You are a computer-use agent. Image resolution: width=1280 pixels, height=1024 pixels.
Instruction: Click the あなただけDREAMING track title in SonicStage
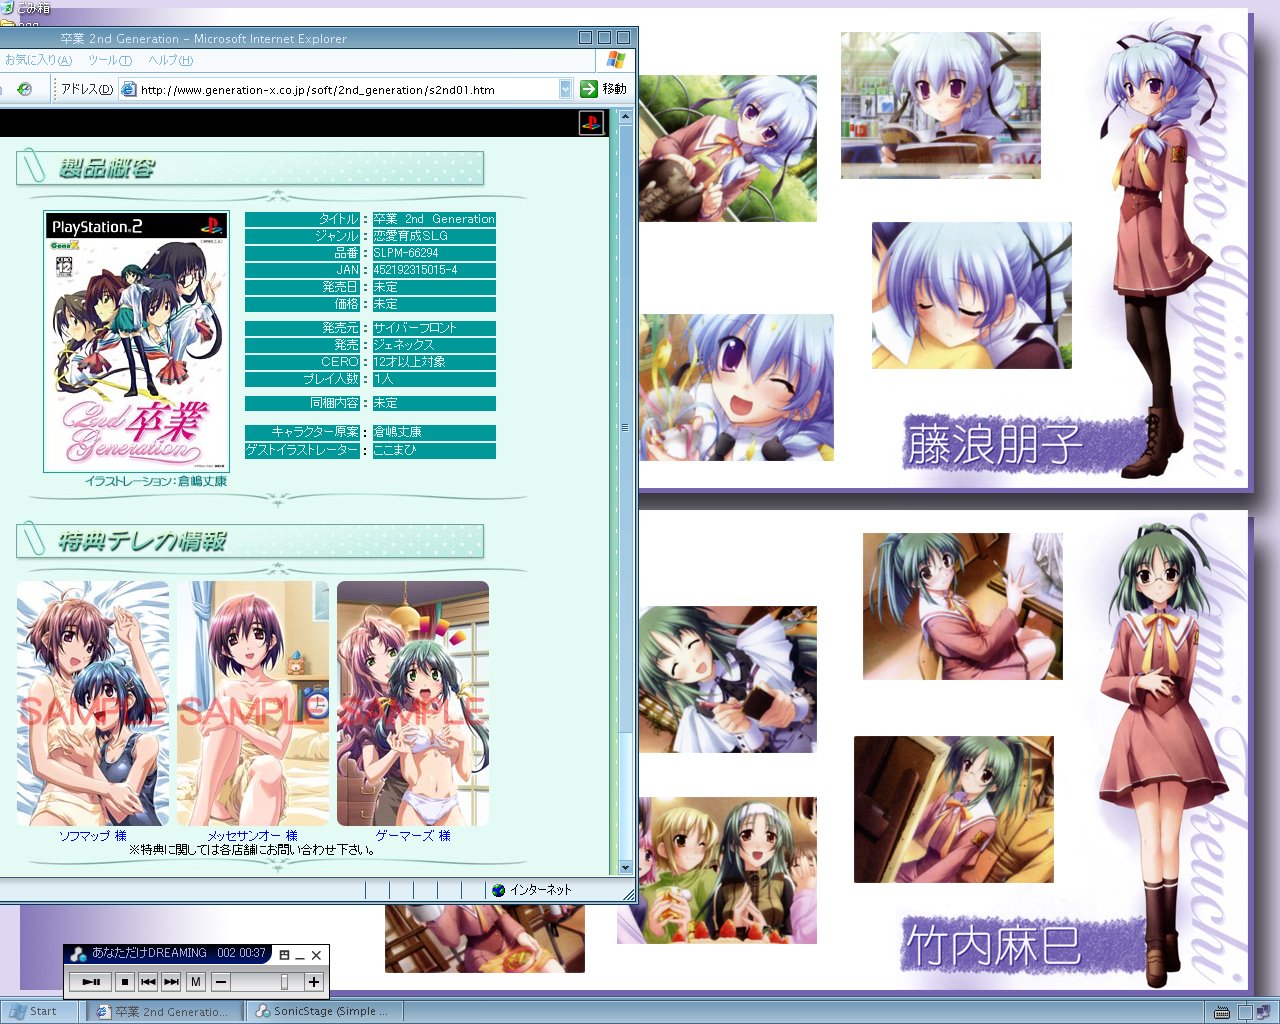149,953
